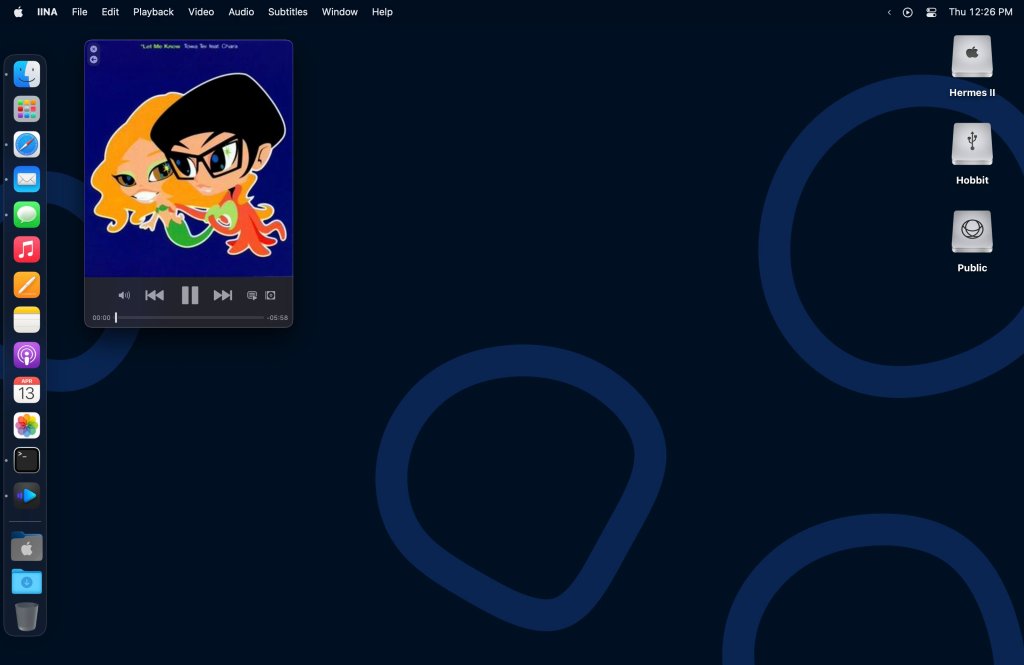The width and height of the screenshot is (1024, 665).
Task: Open the Music app in the Dock
Action: [27, 249]
